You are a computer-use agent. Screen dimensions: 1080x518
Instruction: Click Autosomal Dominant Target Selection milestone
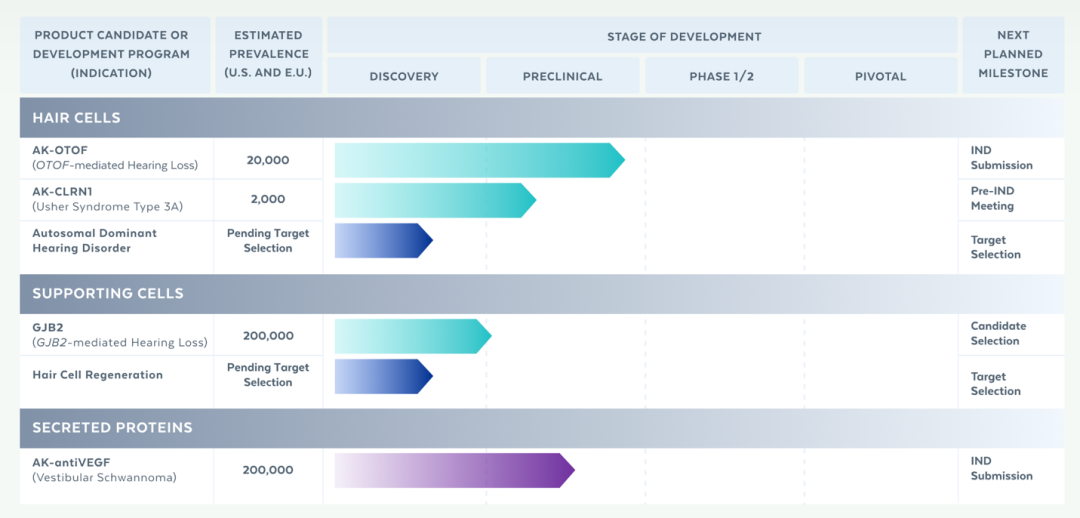(x=995, y=247)
